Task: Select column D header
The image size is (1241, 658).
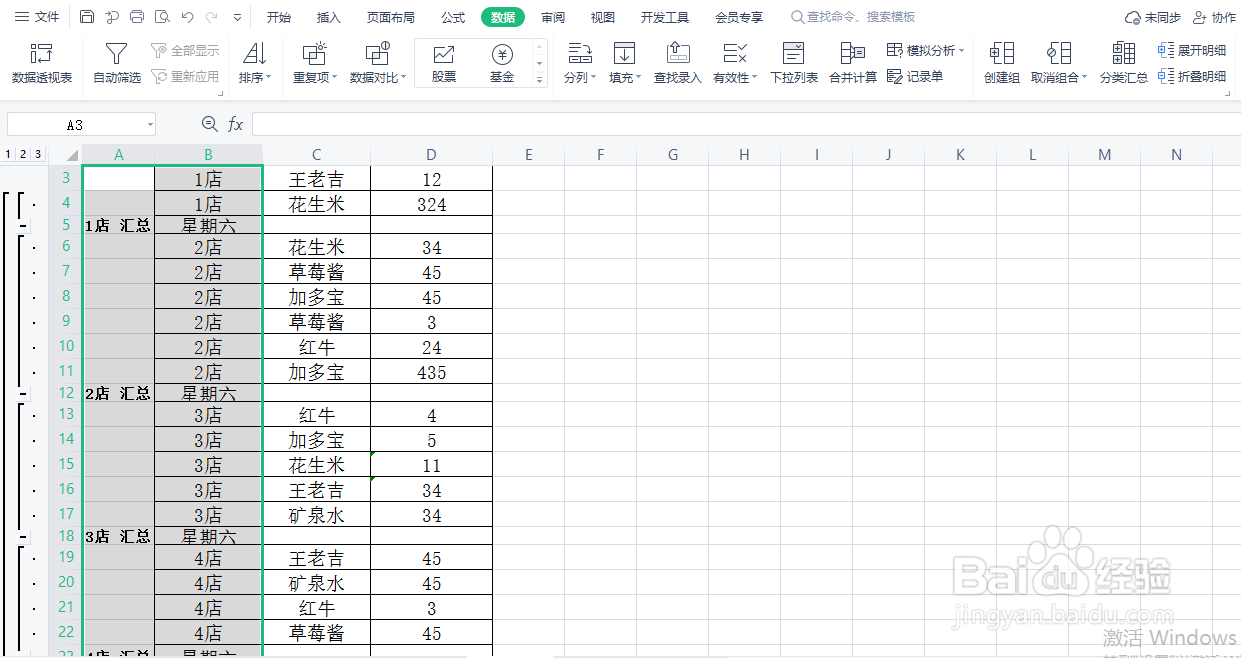Action: (431, 154)
